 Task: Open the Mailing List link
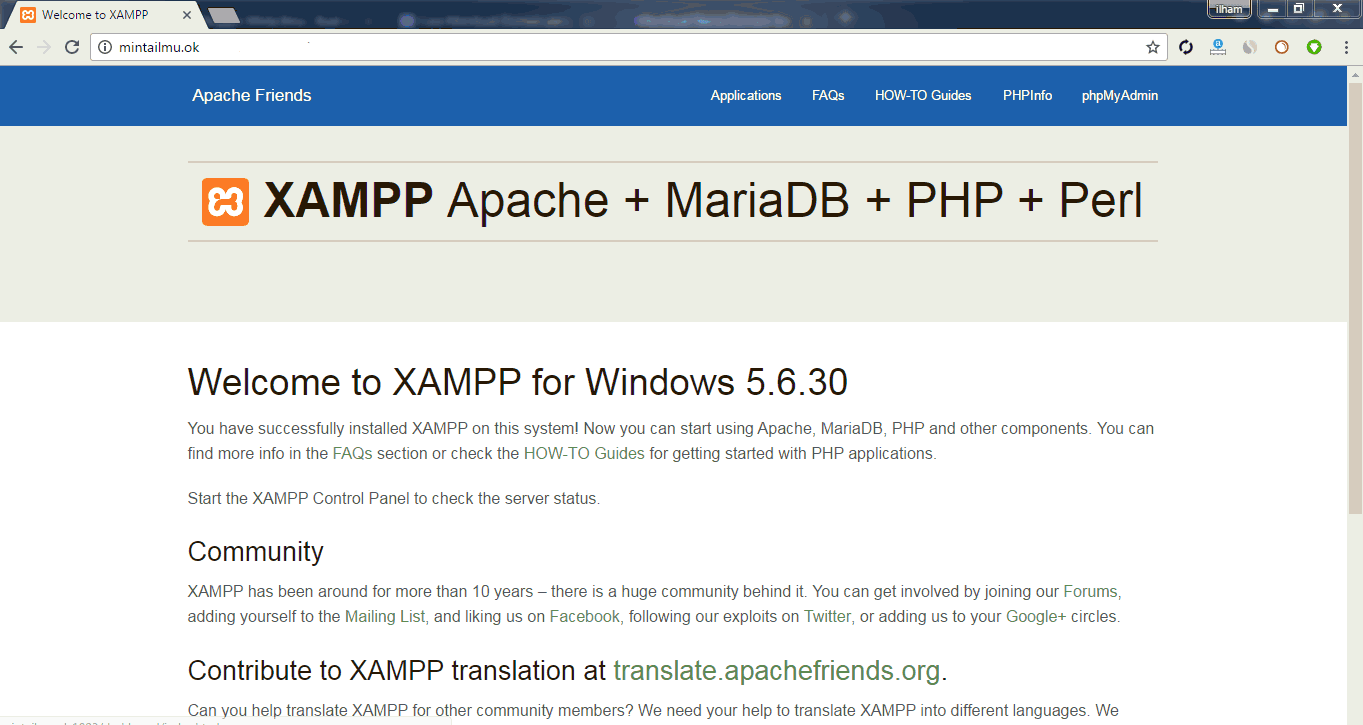click(385, 616)
